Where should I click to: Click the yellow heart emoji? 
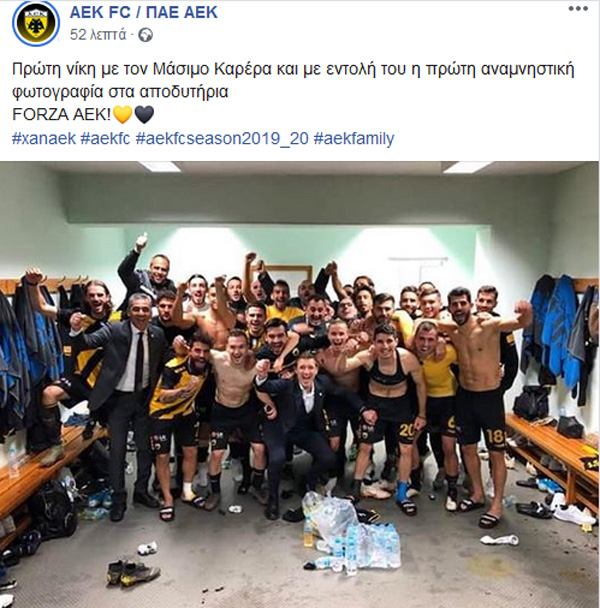(x=123, y=115)
